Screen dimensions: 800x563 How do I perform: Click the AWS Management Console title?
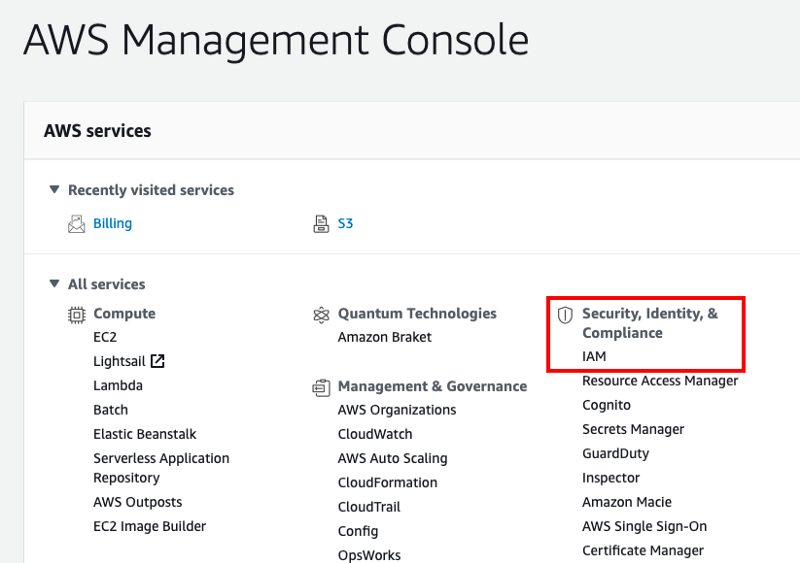(x=276, y=41)
